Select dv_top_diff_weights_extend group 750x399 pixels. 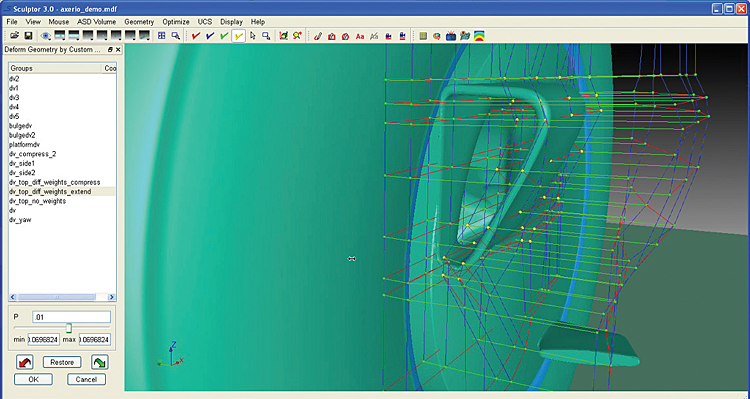coord(62,191)
